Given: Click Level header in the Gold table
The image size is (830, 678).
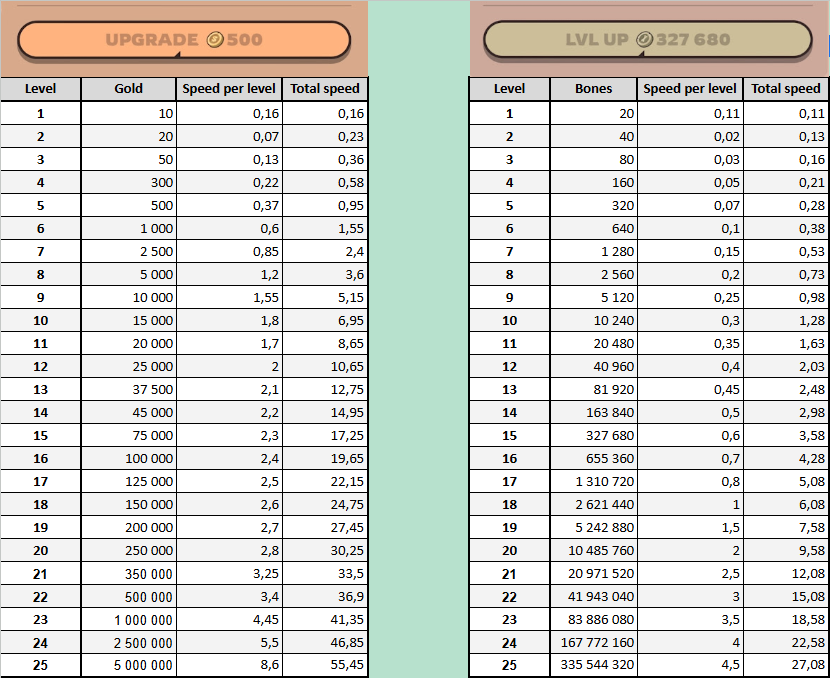Looking at the screenshot, I should coord(40,89).
